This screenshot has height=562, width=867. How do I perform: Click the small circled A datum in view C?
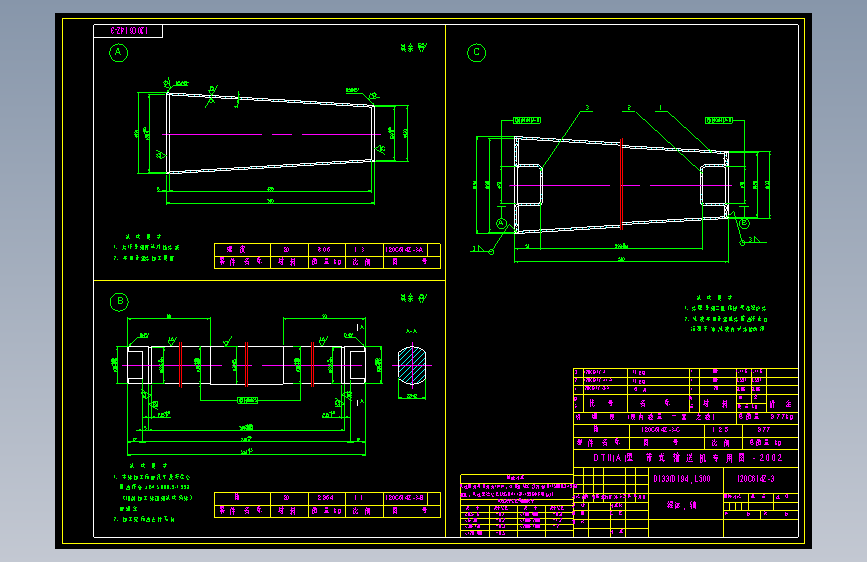coord(501,223)
